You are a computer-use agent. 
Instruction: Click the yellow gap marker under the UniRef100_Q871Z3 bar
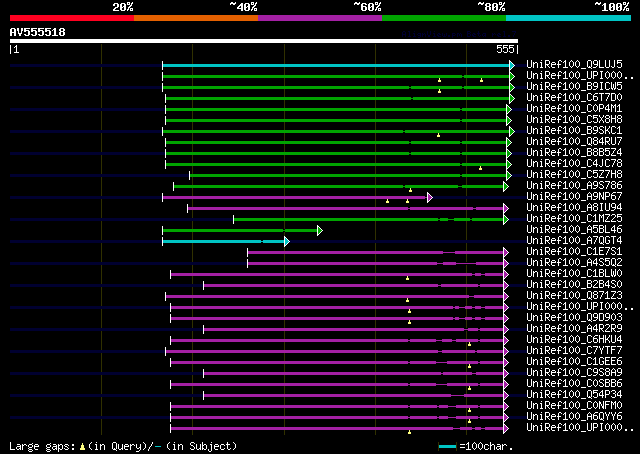pos(407,300)
